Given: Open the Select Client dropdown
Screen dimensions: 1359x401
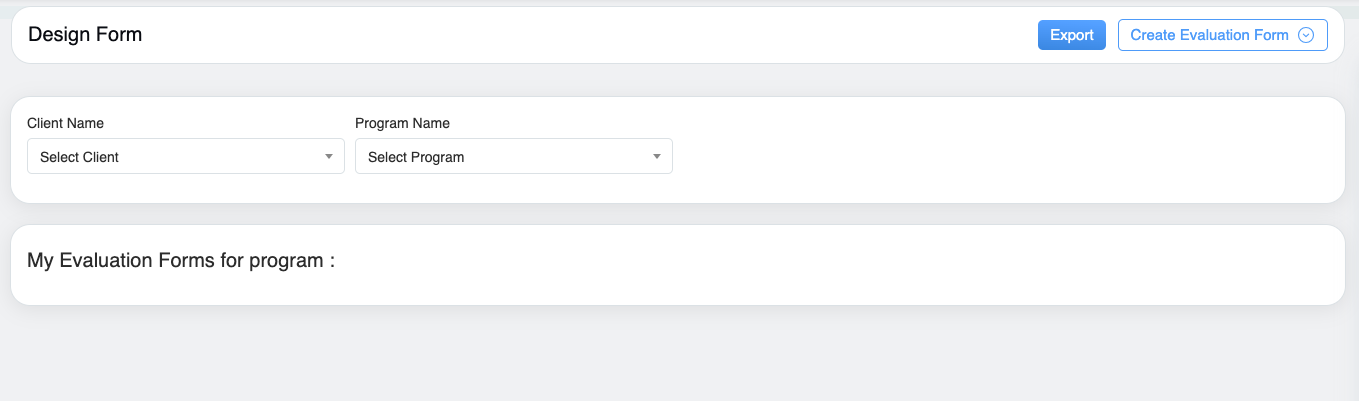Looking at the screenshot, I should coord(185,157).
